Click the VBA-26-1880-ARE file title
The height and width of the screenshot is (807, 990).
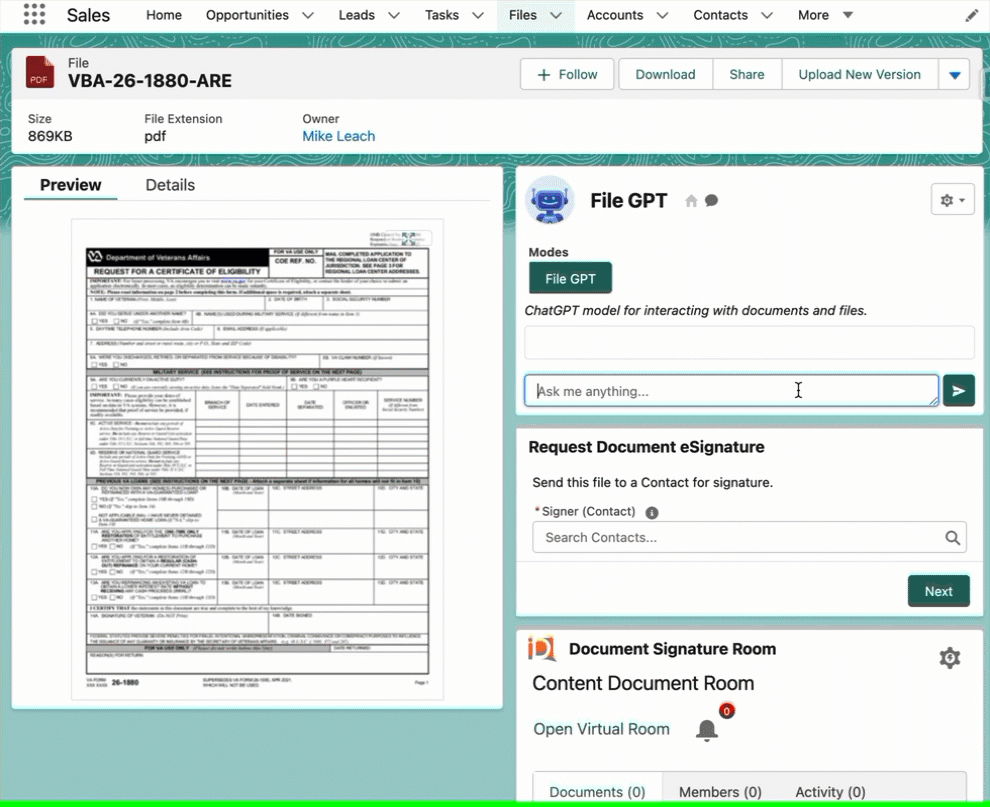pyautogui.click(x=150, y=81)
